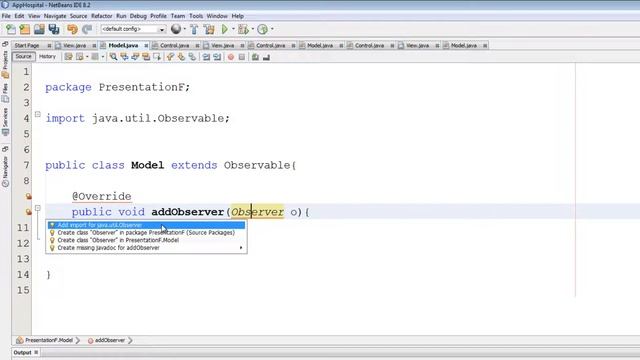Image resolution: width=640 pixels, height=360 pixels.
Task: Switch editor to Source view
Action: (23, 56)
